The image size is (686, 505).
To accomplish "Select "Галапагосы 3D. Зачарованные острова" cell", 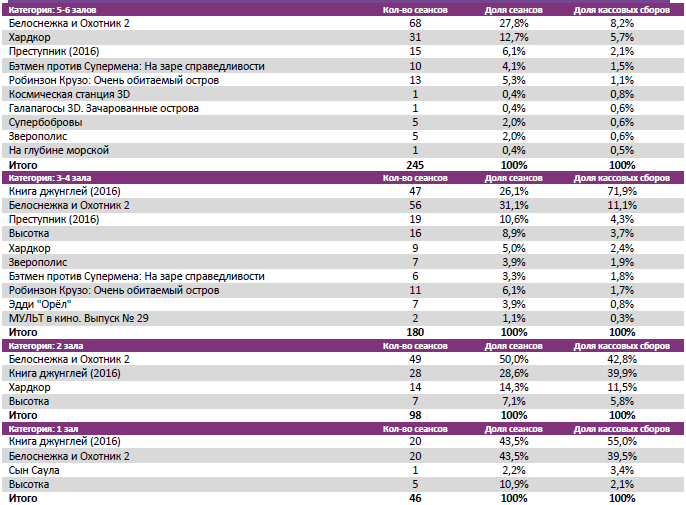I will tap(102, 107).
